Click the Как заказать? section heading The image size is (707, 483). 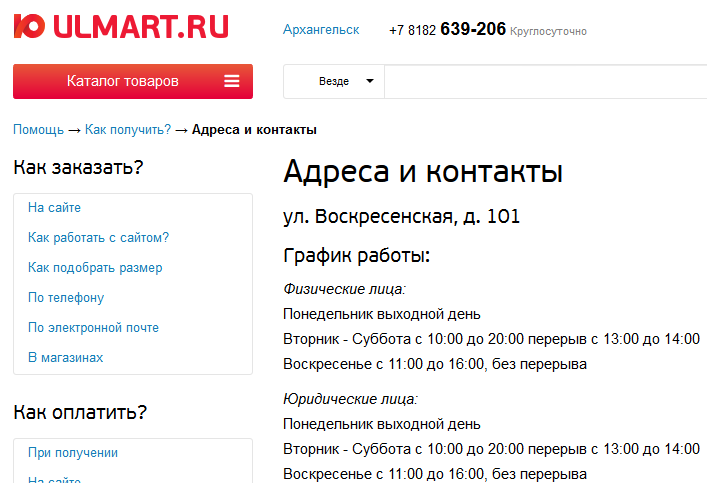[78, 167]
